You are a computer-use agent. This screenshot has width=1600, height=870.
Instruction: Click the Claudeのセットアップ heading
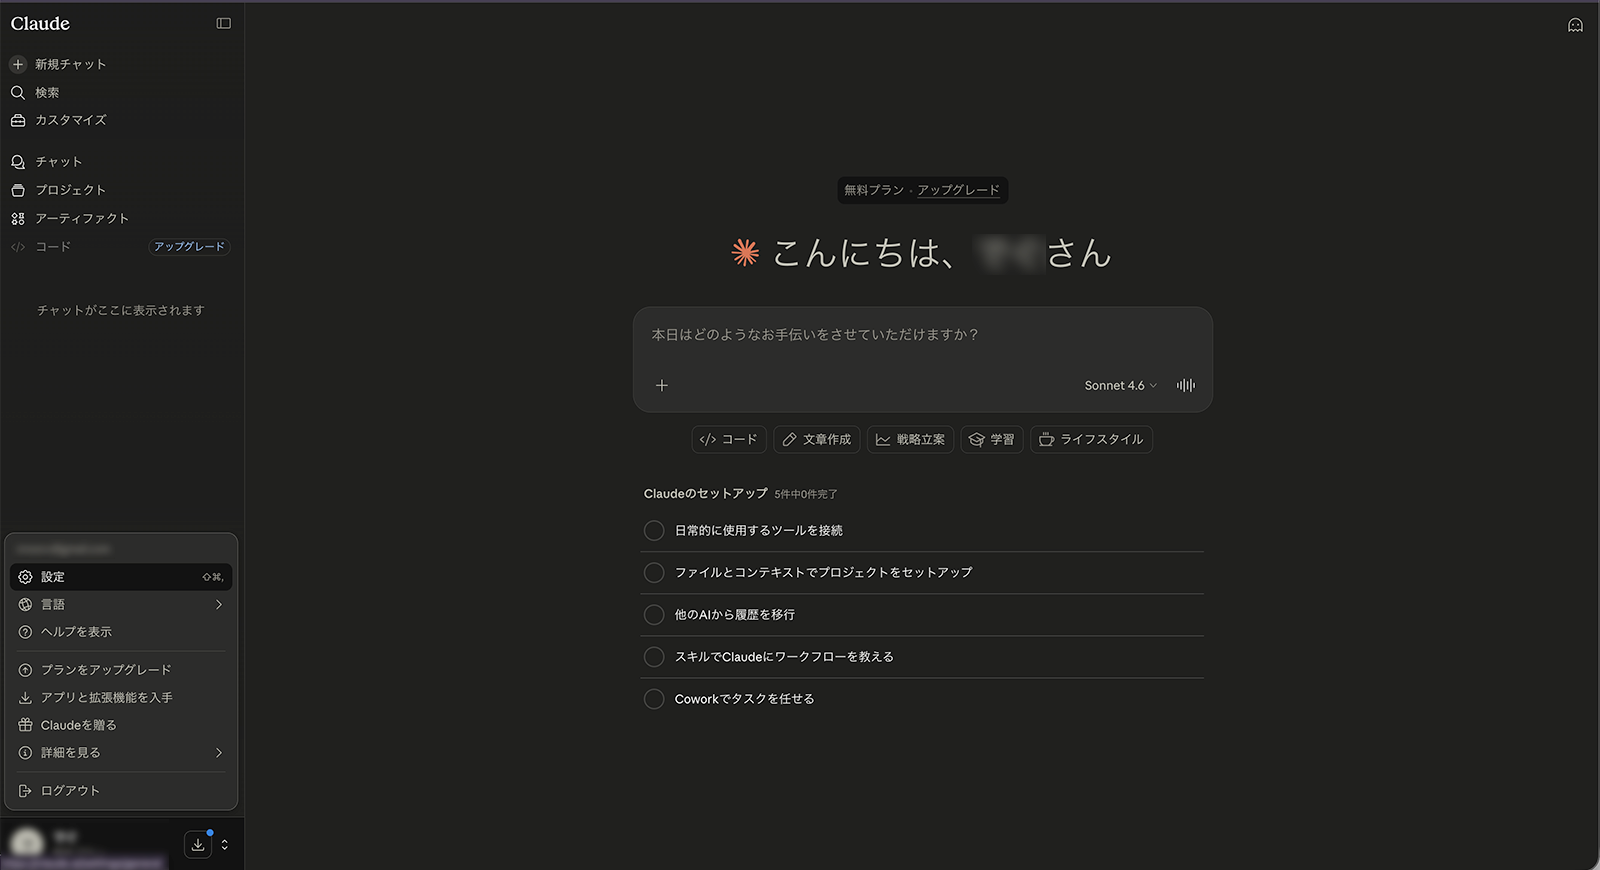tap(706, 494)
